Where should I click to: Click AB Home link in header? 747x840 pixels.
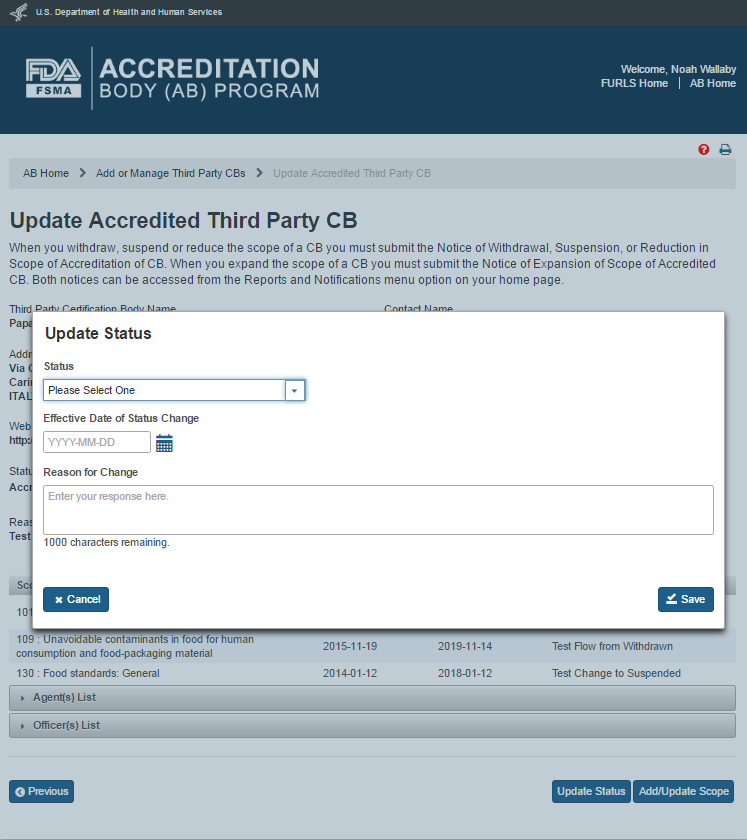tap(712, 83)
